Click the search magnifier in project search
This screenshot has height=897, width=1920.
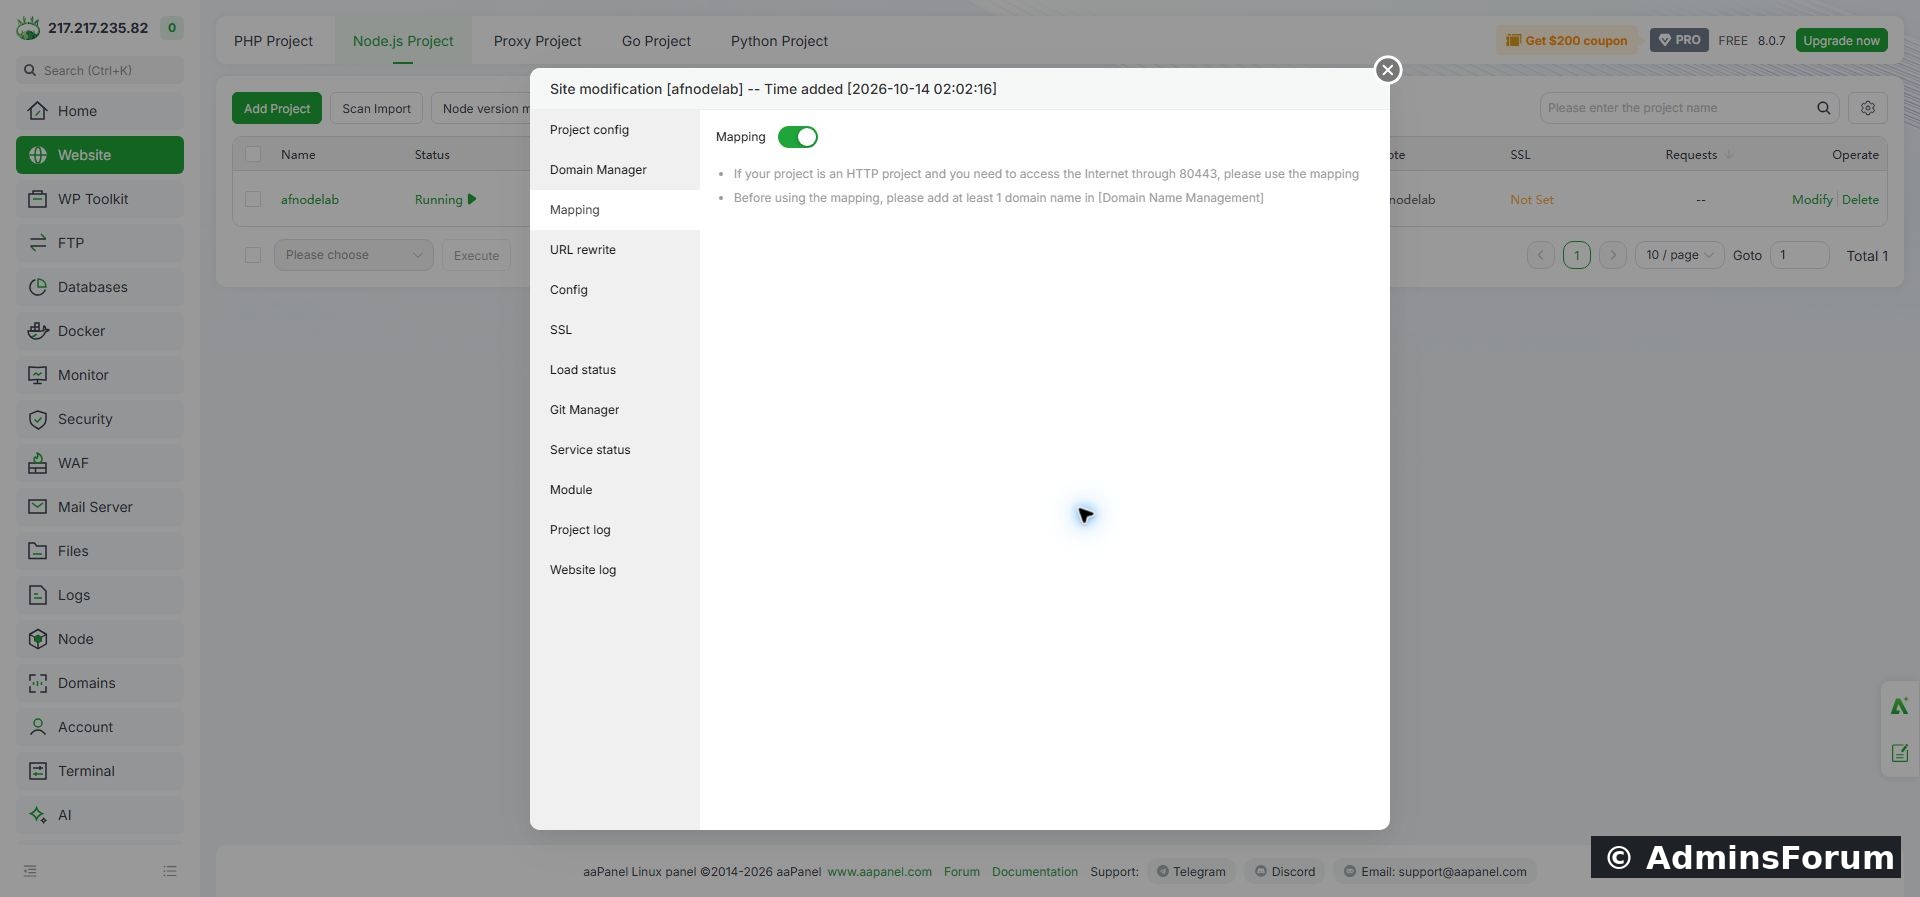[x=1824, y=108]
